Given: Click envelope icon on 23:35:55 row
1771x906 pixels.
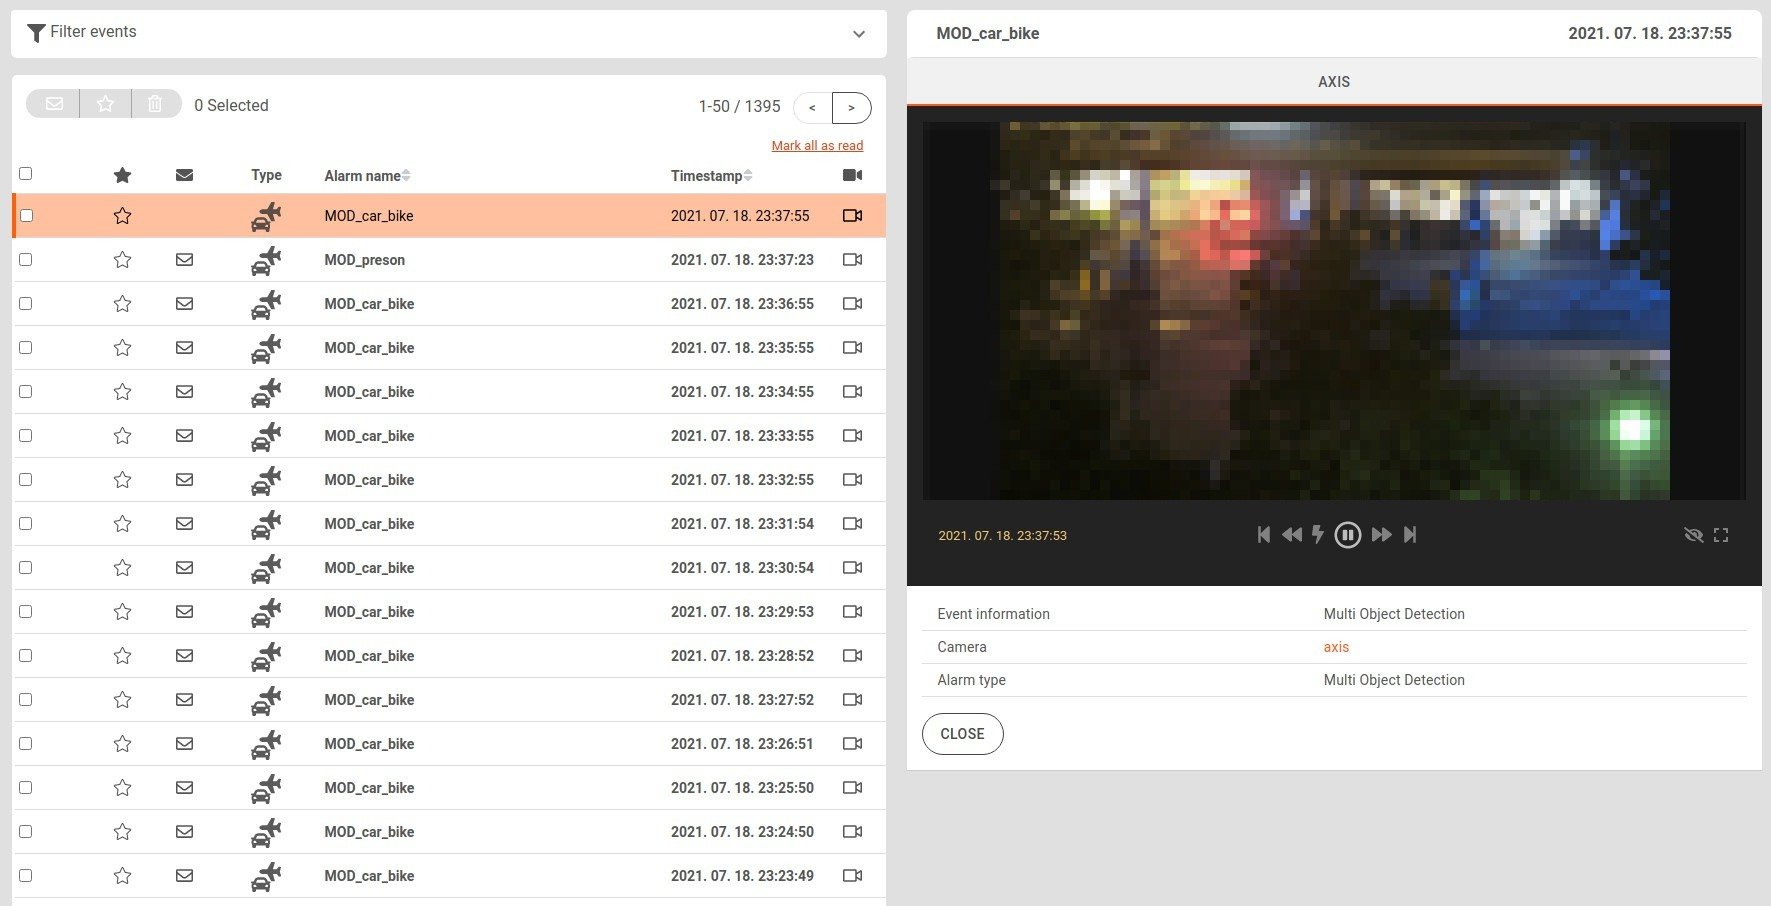Looking at the screenshot, I should coord(184,348).
